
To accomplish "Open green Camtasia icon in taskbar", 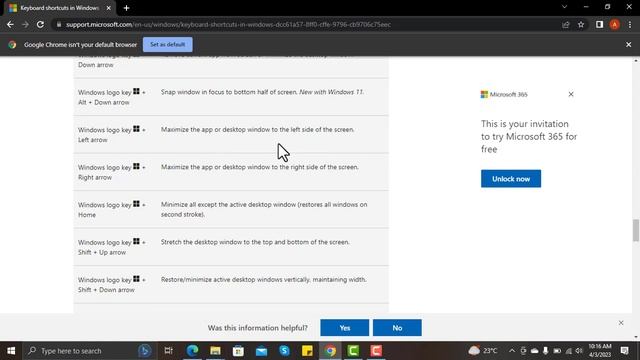I will pyautogui.click(x=353, y=351).
